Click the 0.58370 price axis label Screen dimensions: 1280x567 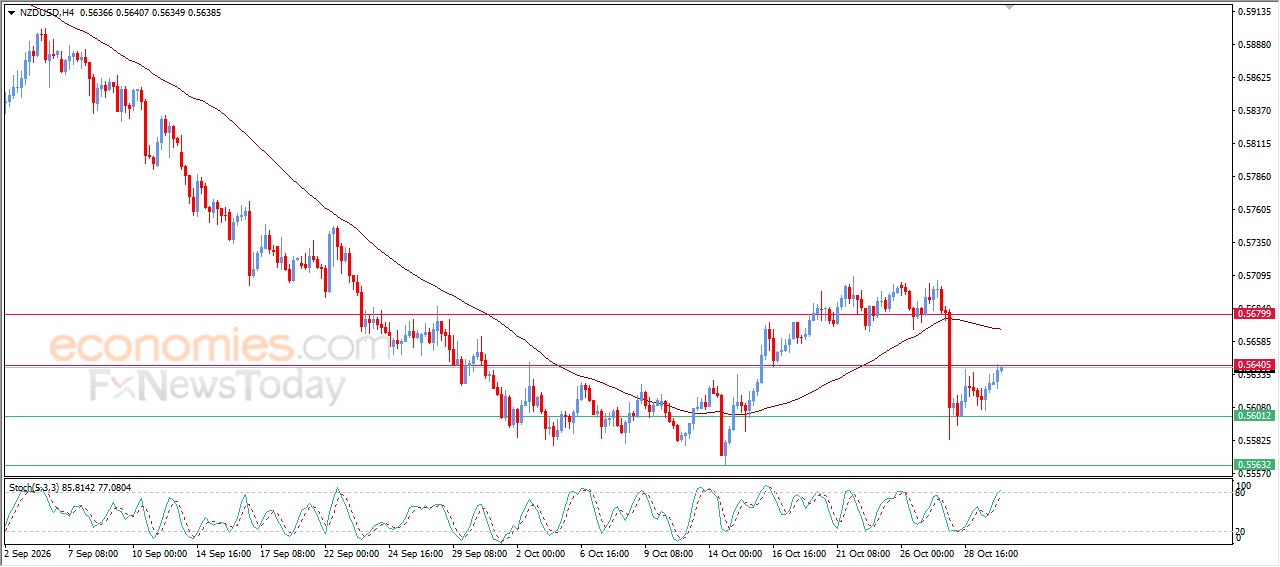click(1256, 111)
